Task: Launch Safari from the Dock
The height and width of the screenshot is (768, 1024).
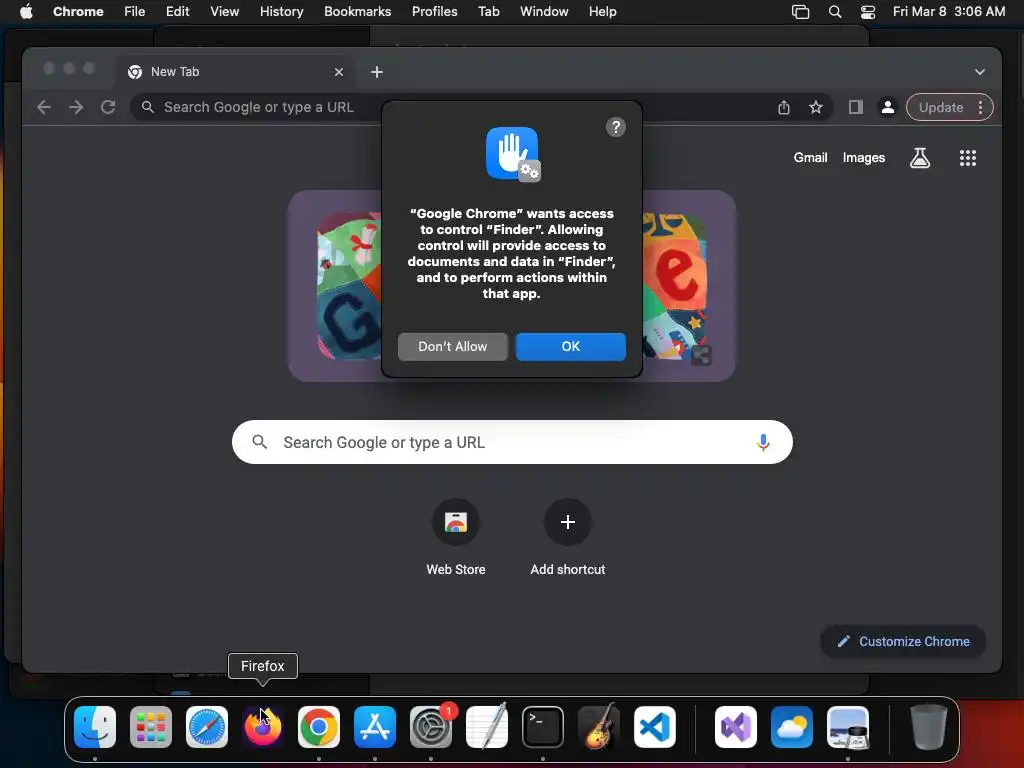Action: [207, 727]
